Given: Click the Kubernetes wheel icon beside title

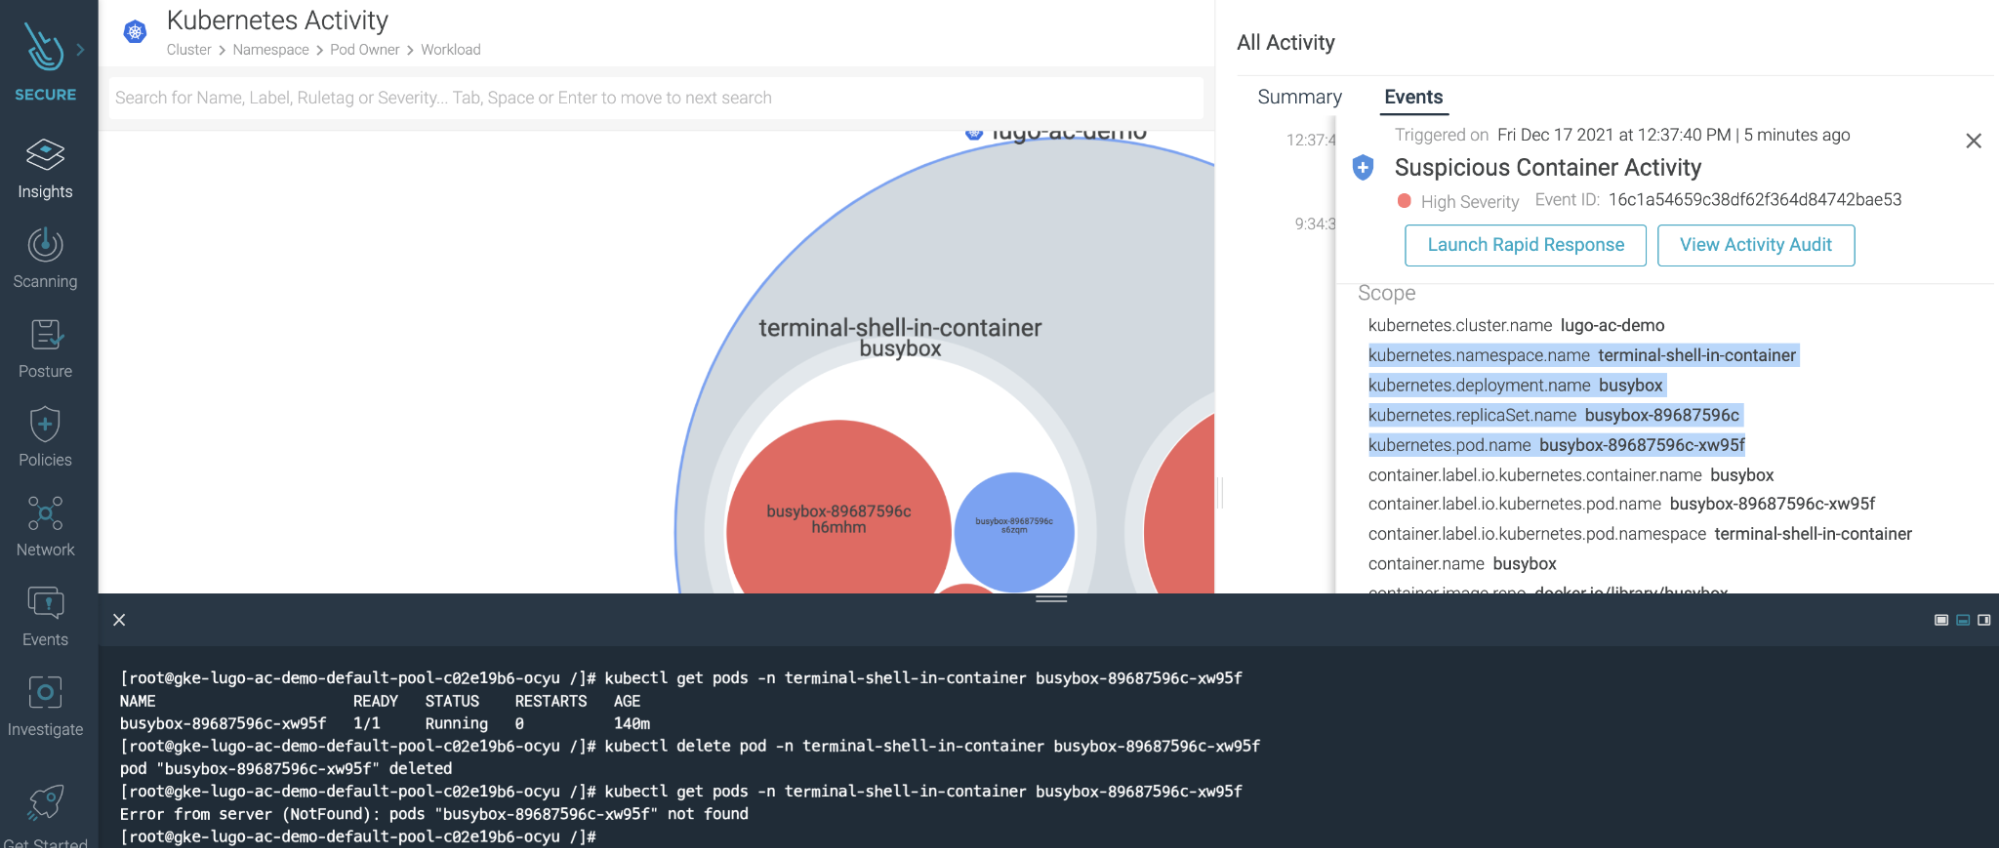Looking at the screenshot, I should (135, 32).
